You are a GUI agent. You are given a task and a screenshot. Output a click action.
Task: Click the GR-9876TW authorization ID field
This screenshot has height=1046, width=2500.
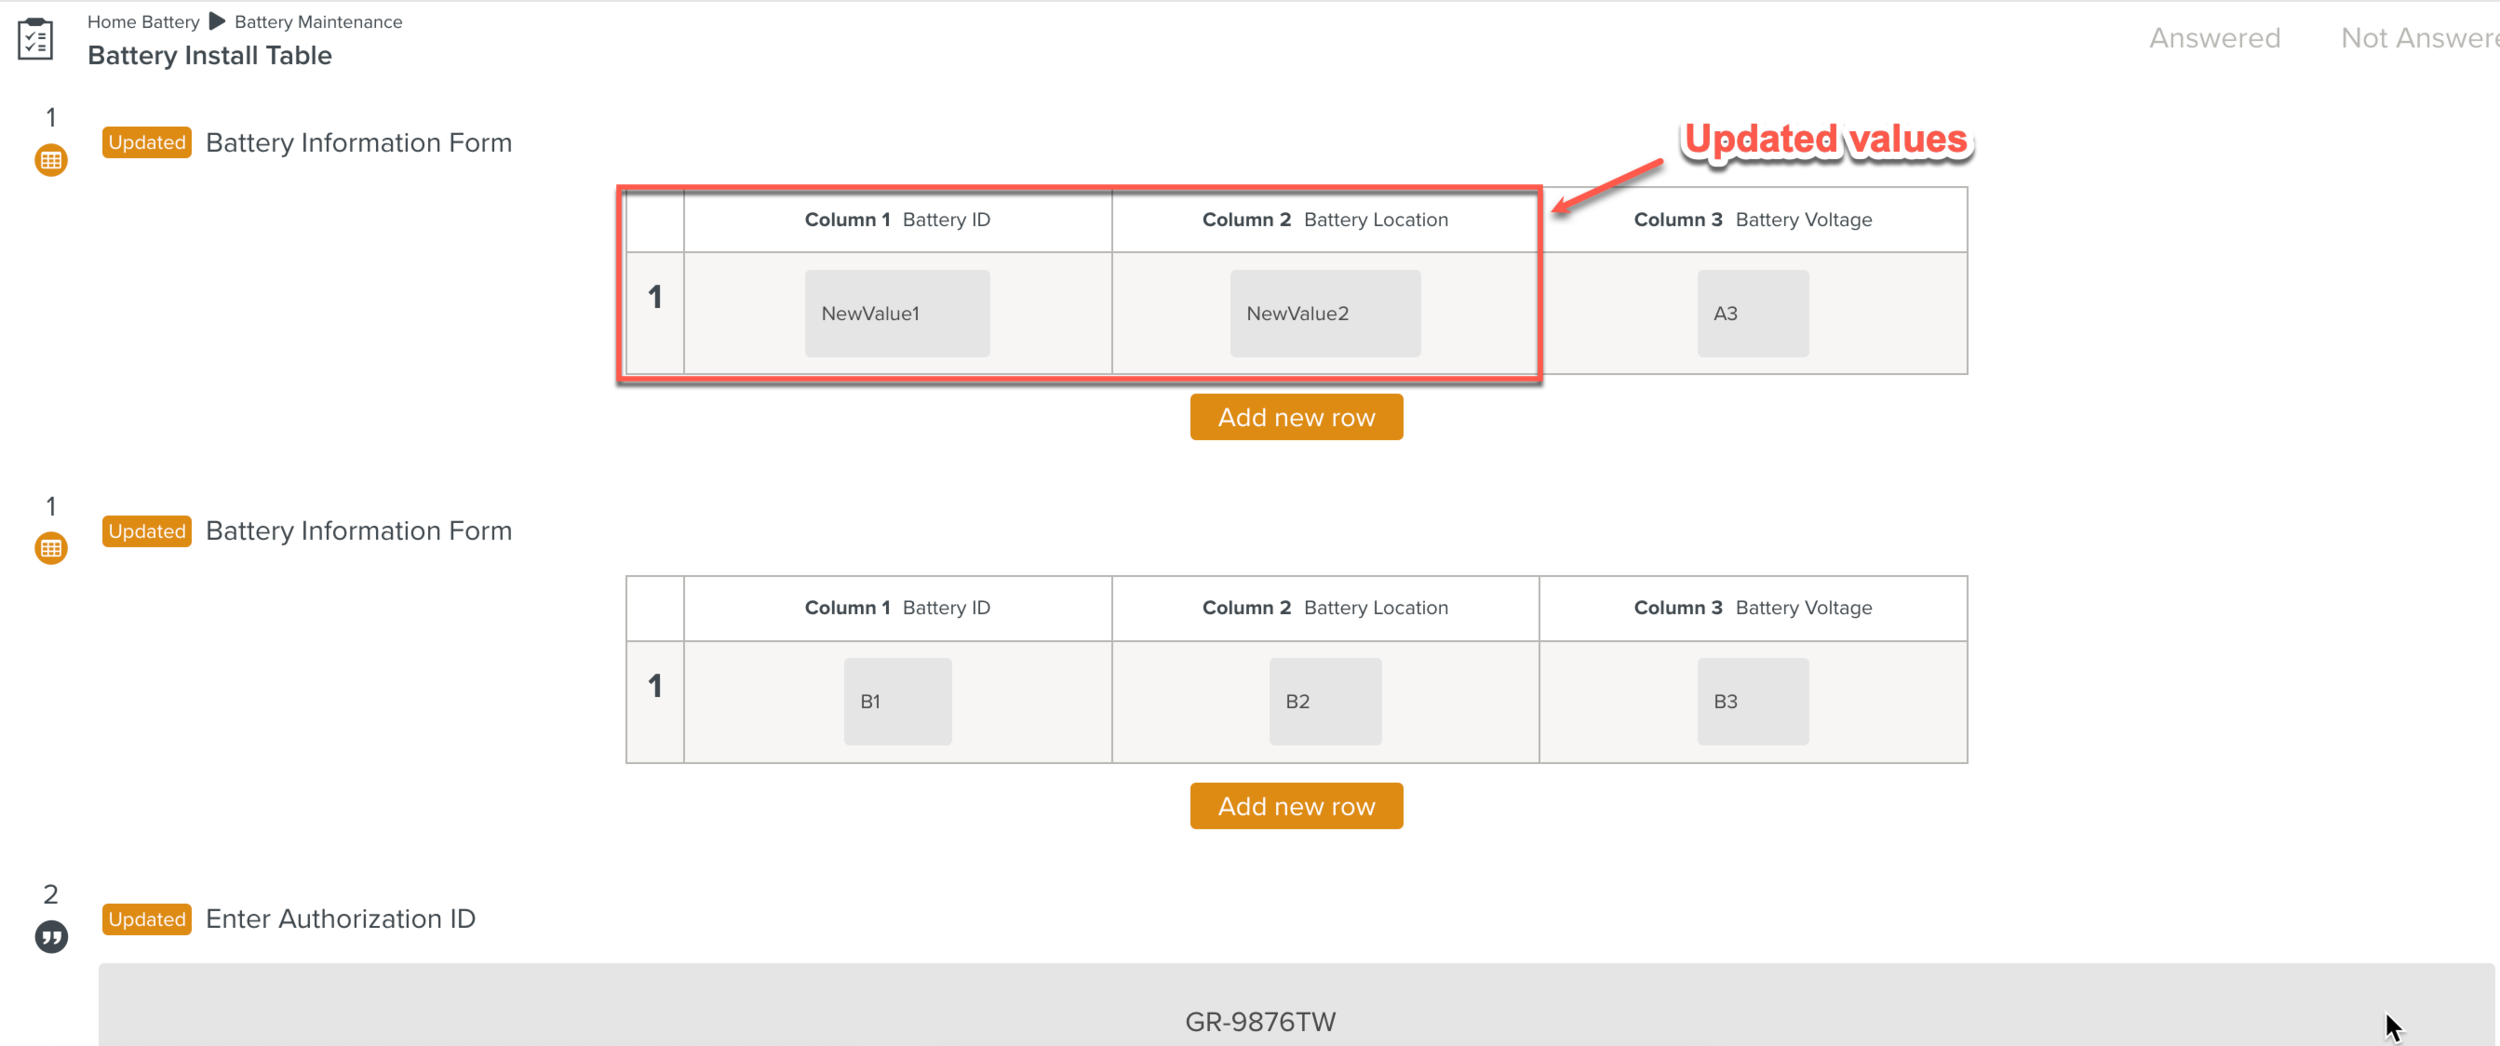[1260, 1020]
